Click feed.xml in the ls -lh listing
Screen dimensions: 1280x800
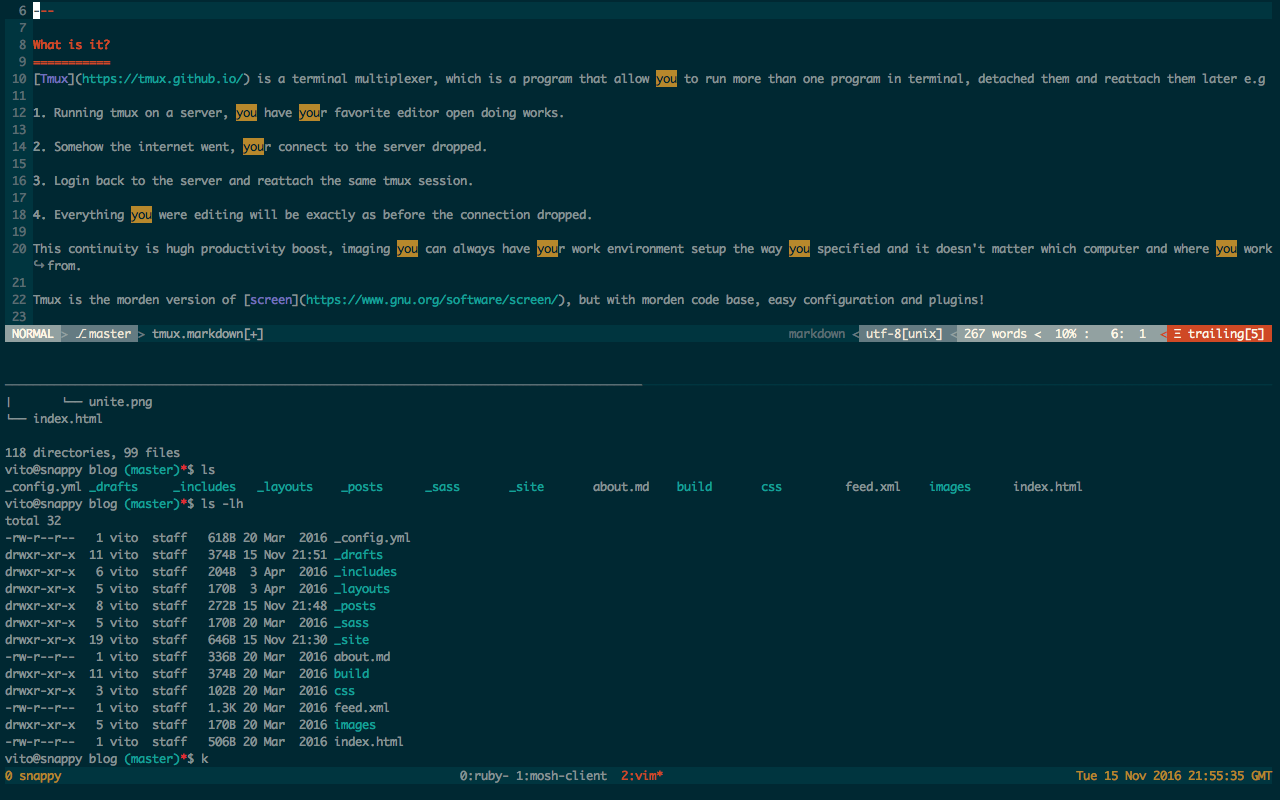pos(362,708)
